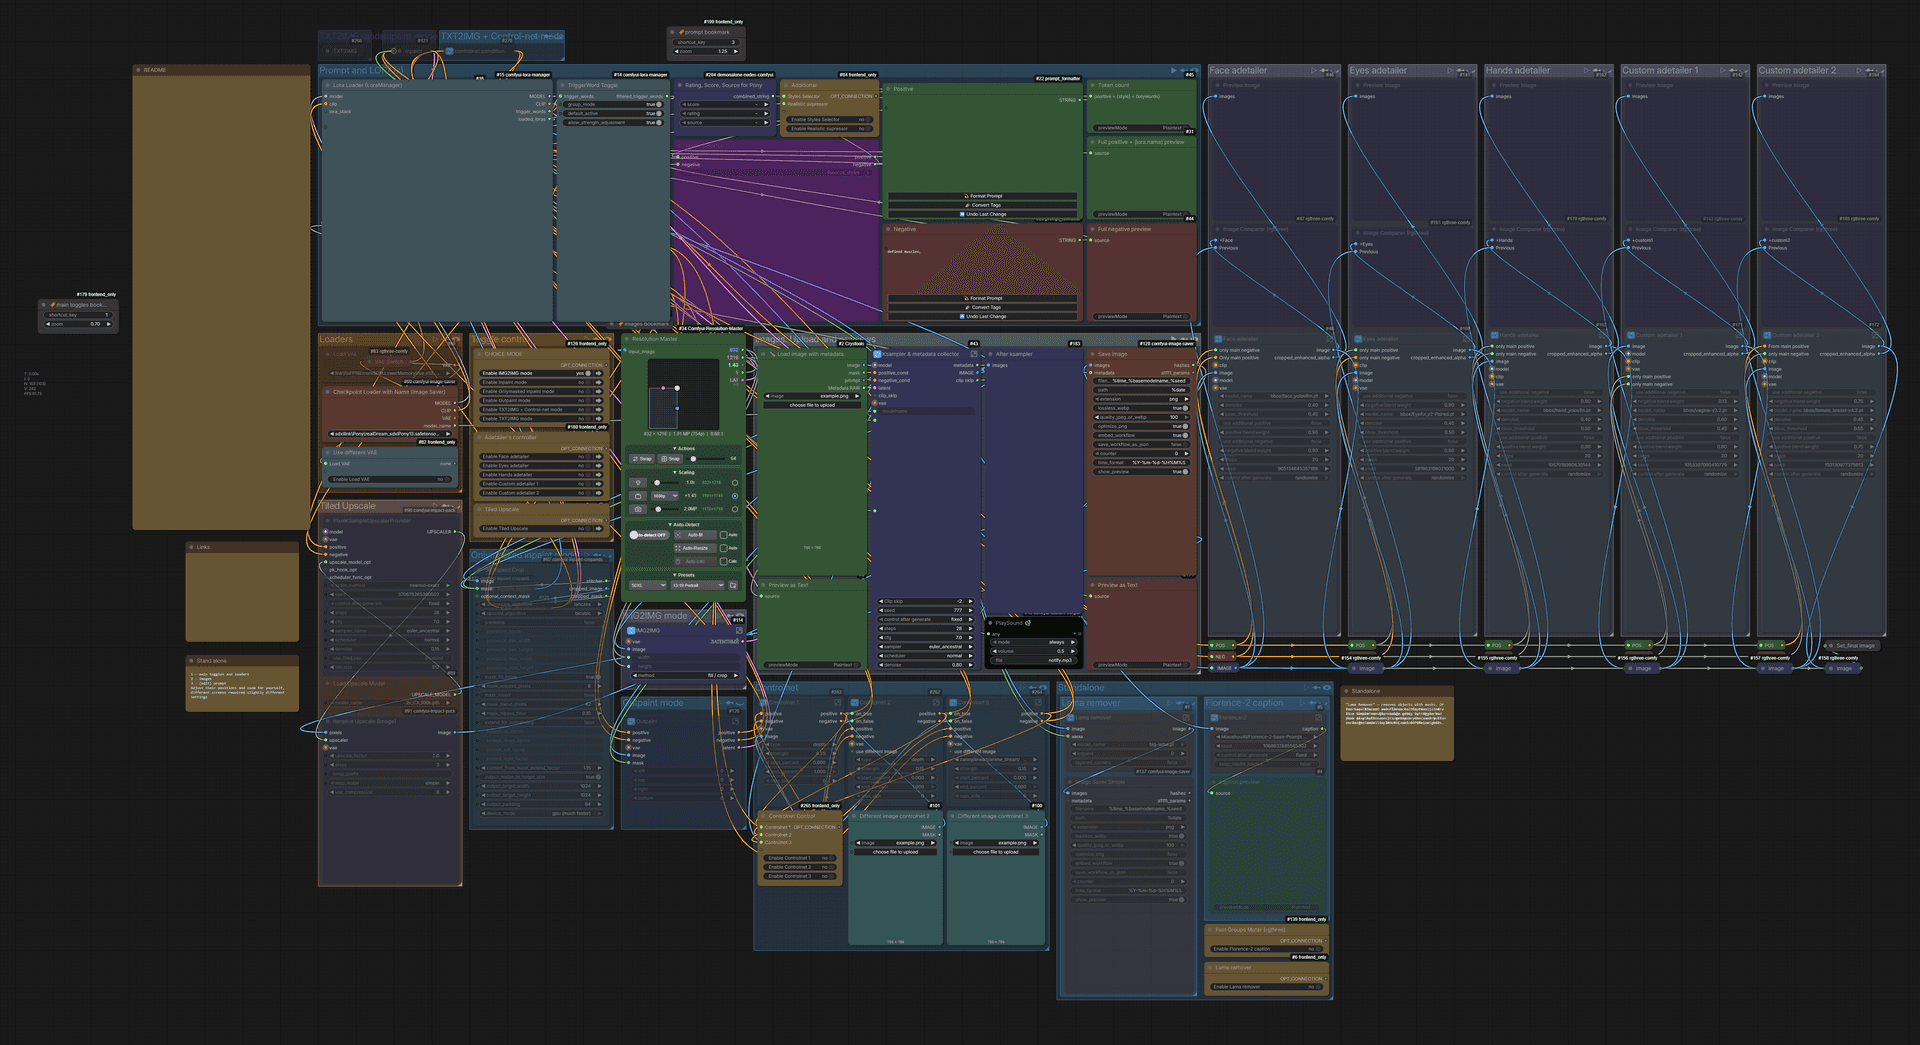This screenshot has height=1045, width=1920.
Task: Click the steps value field in Ksampler
Action: click(x=926, y=628)
